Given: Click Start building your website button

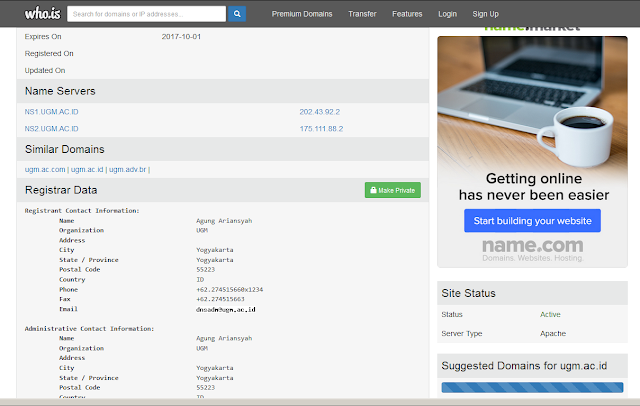Looking at the screenshot, I should pyautogui.click(x=532, y=221).
